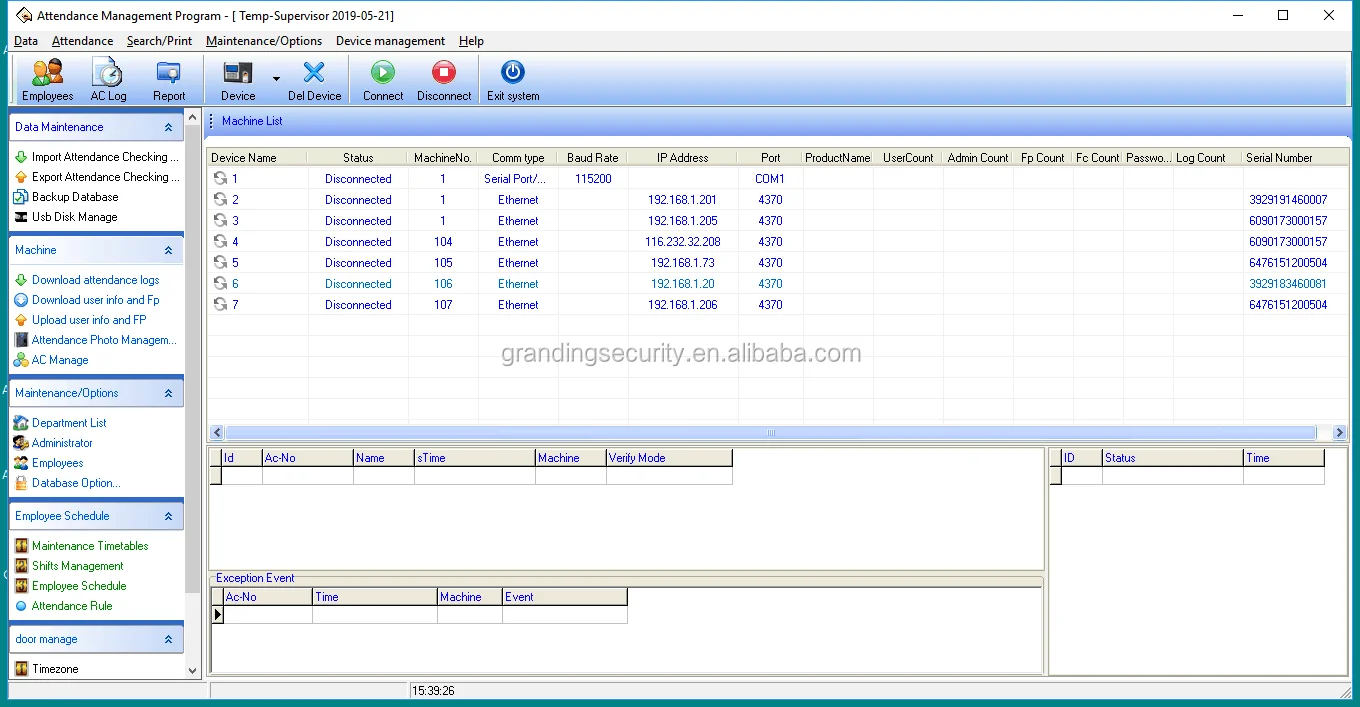Open the Employees toolbar icon

tap(47, 73)
